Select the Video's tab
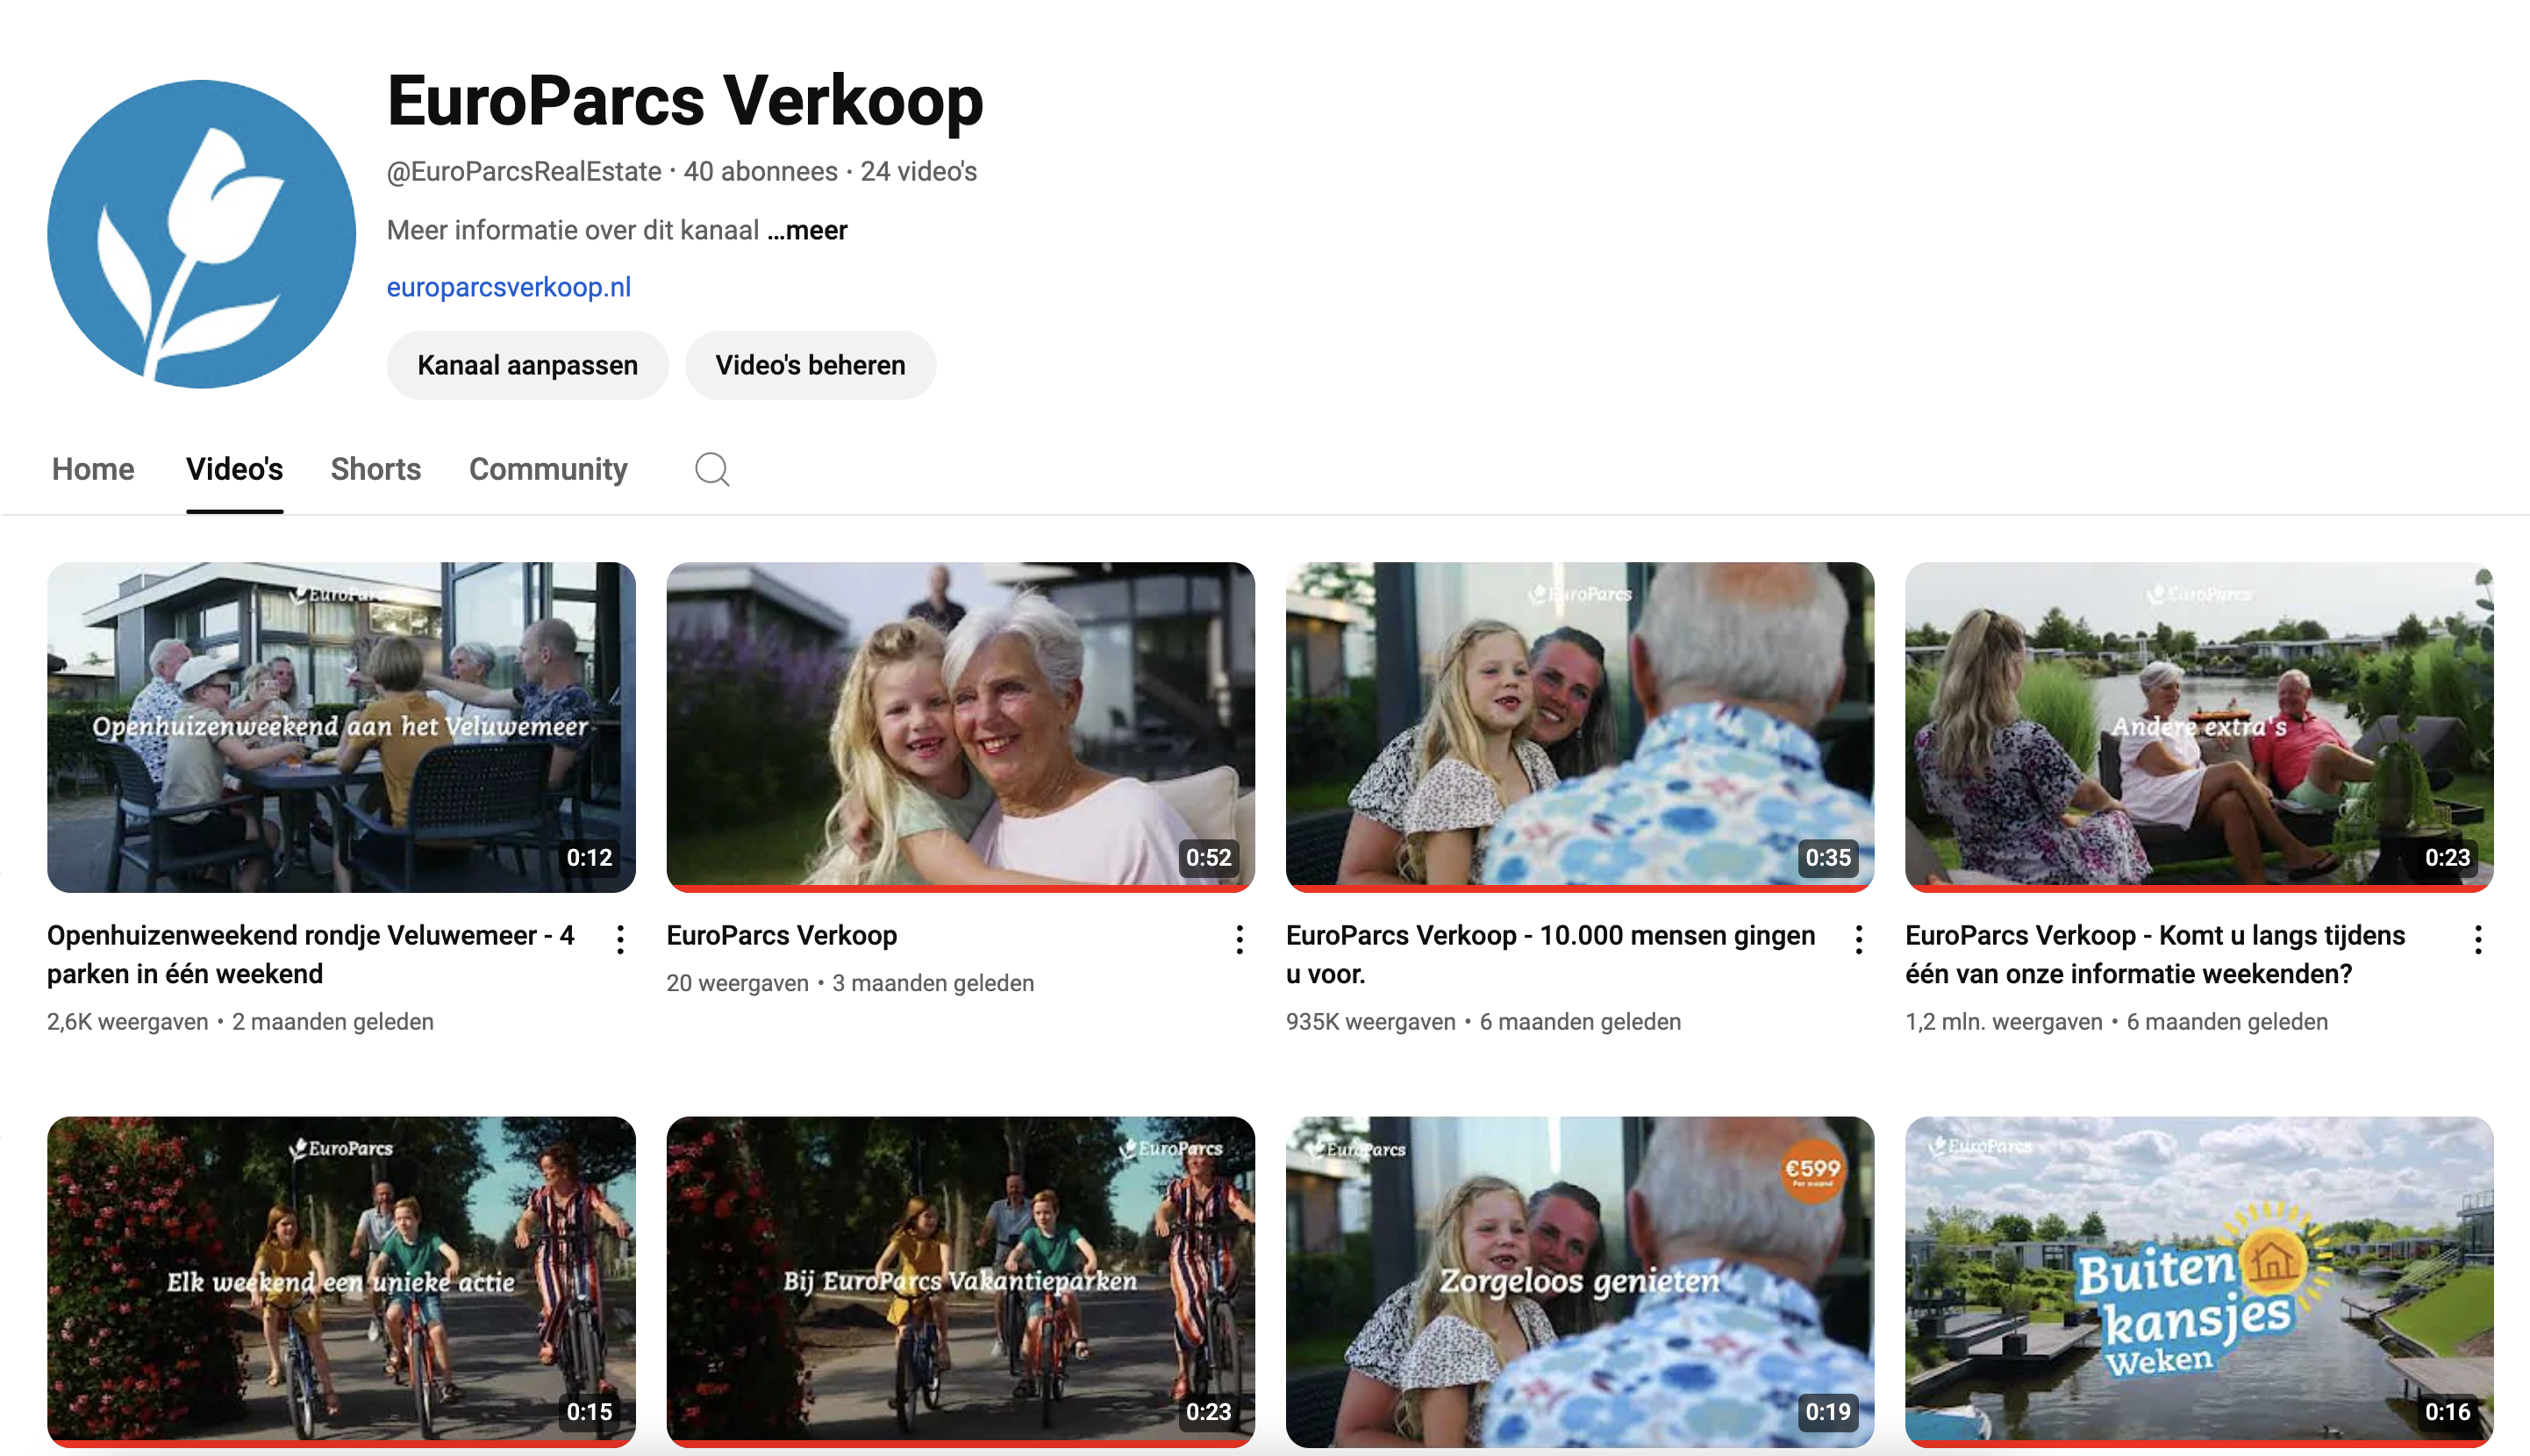The image size is (2530, 1456). [234, 469]
